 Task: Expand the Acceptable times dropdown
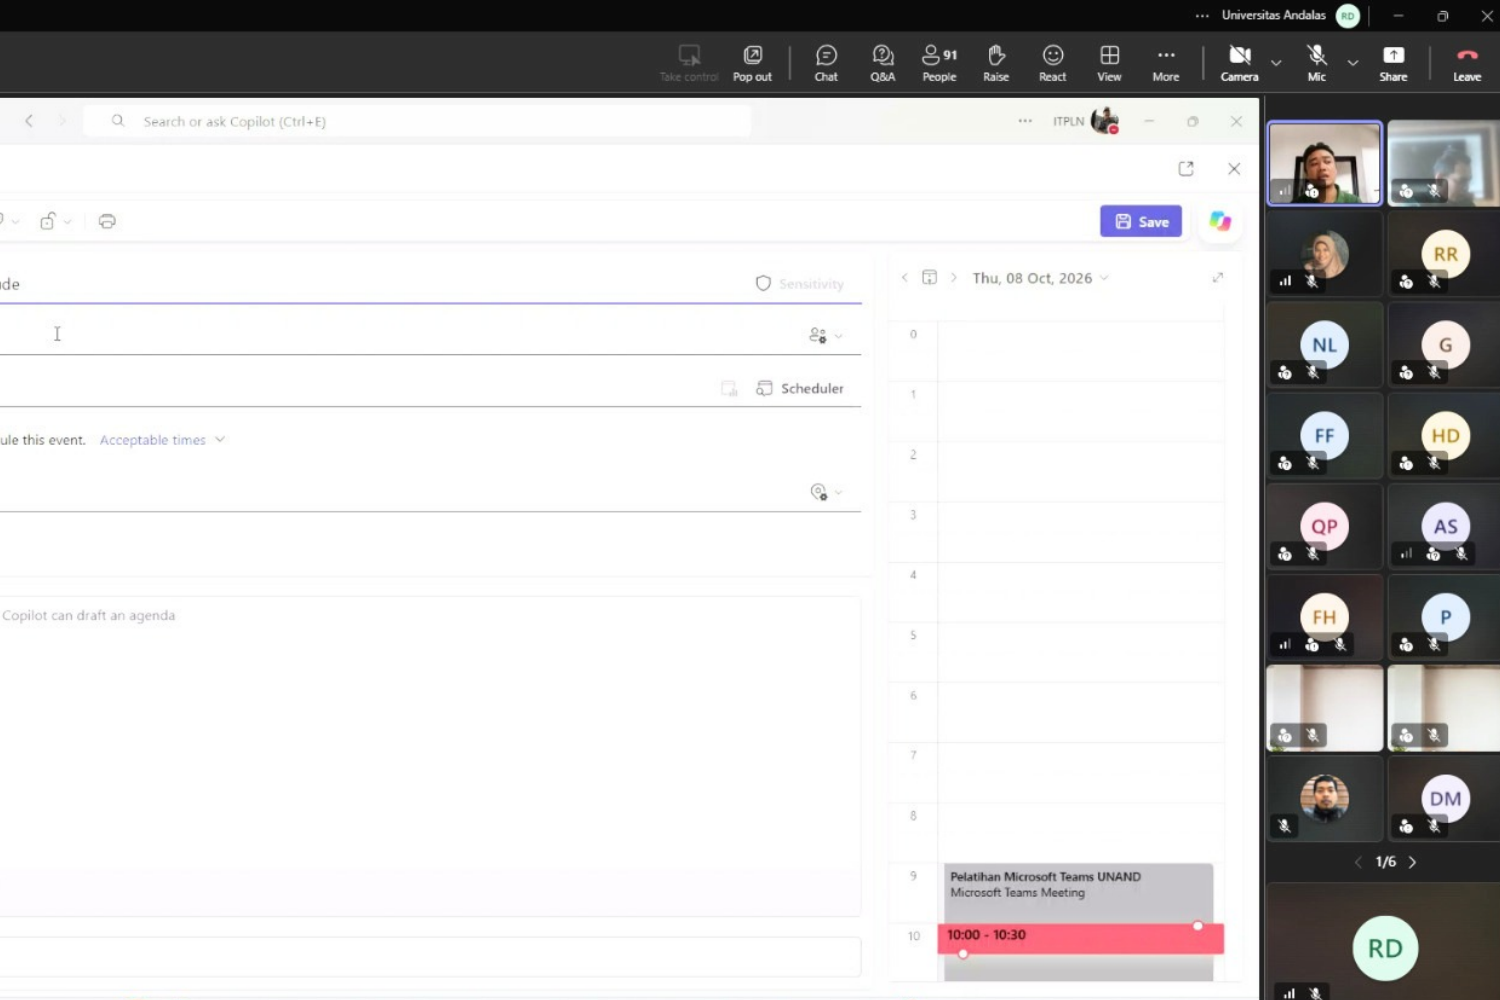tap(163, 440)
